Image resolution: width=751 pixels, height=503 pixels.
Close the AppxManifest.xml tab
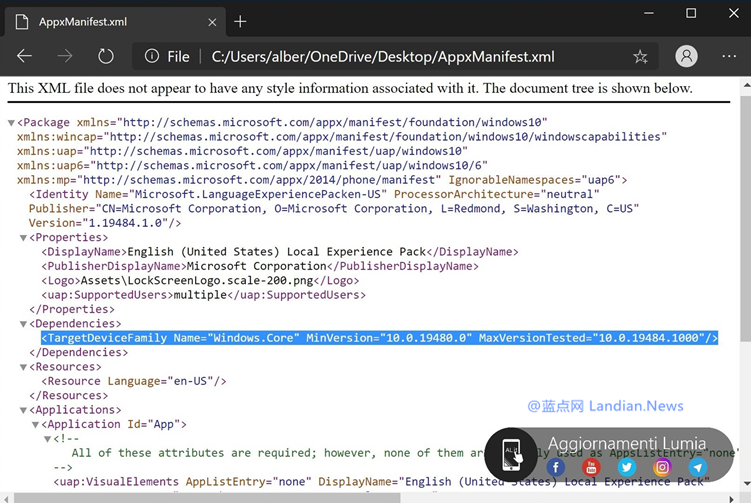tap(212, 21)
